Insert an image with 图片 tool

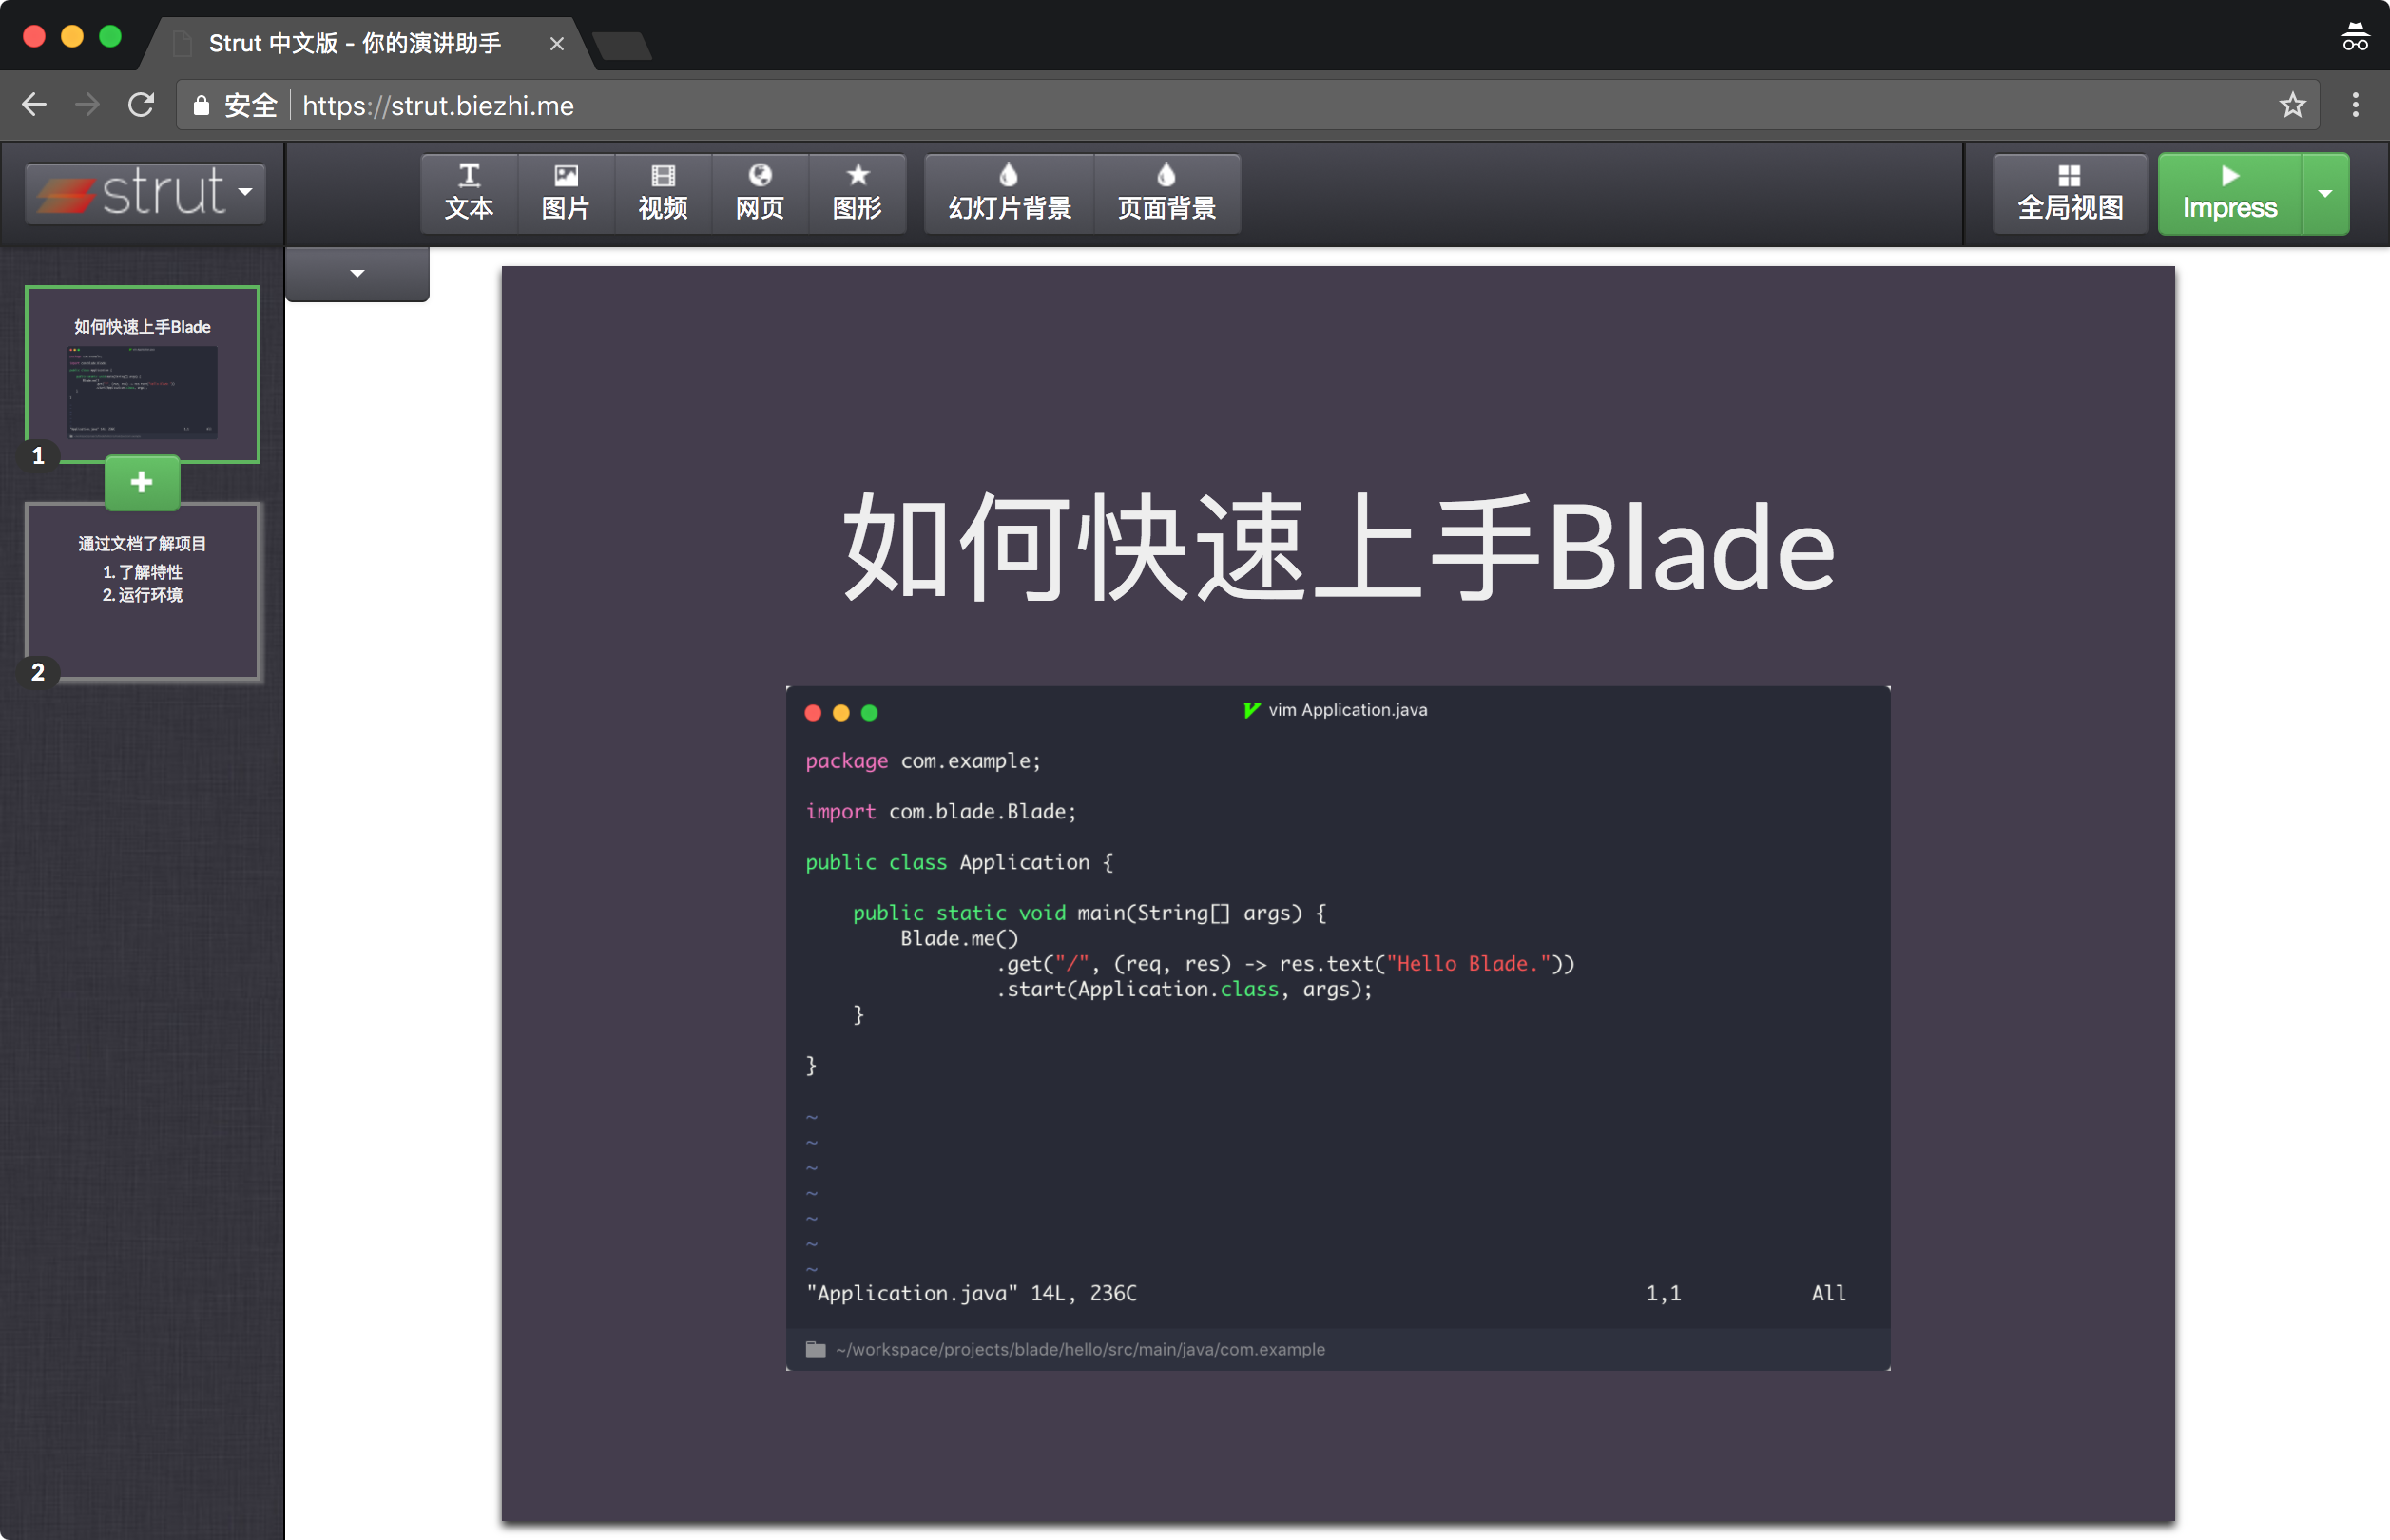click(565, 193)
